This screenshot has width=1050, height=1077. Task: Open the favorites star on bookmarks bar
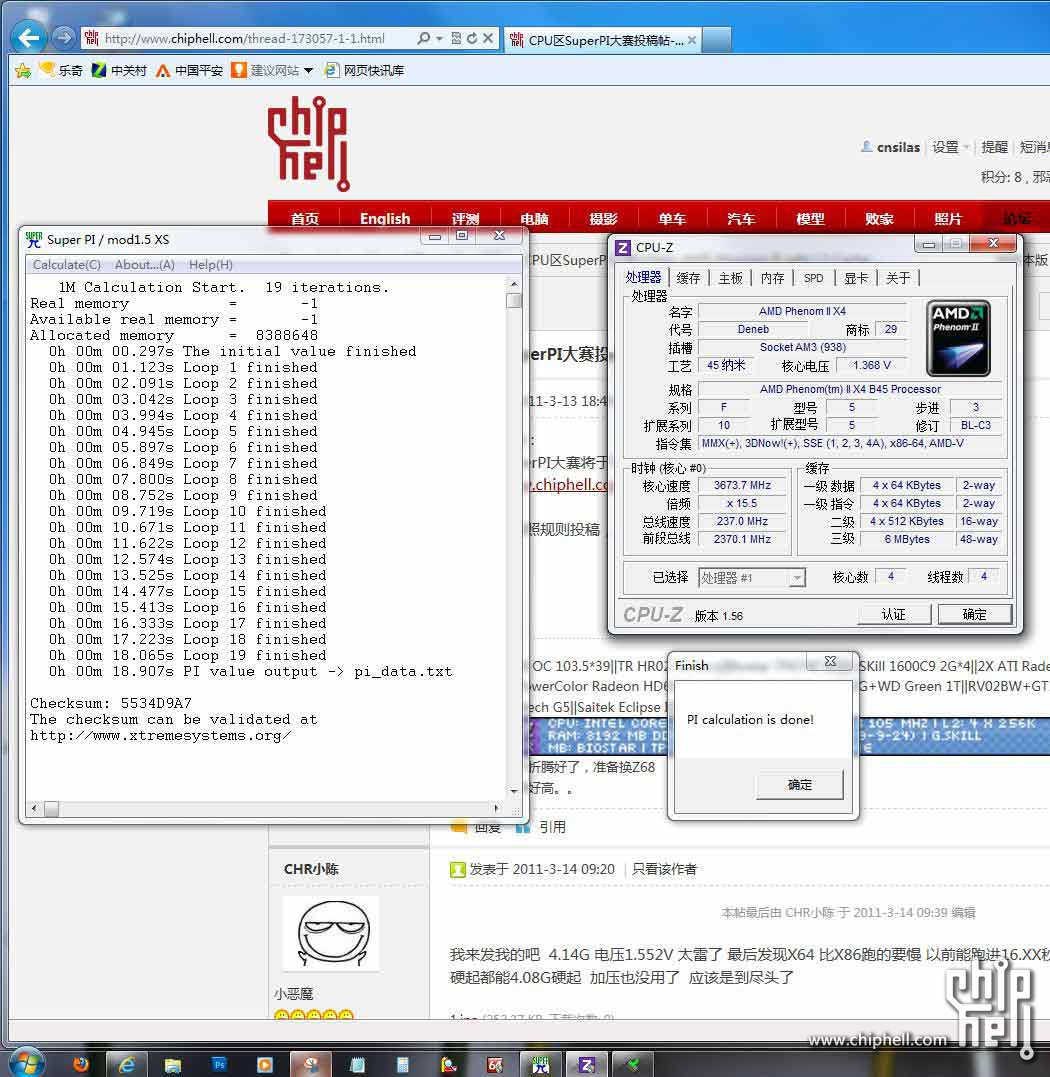pos(23,70)
